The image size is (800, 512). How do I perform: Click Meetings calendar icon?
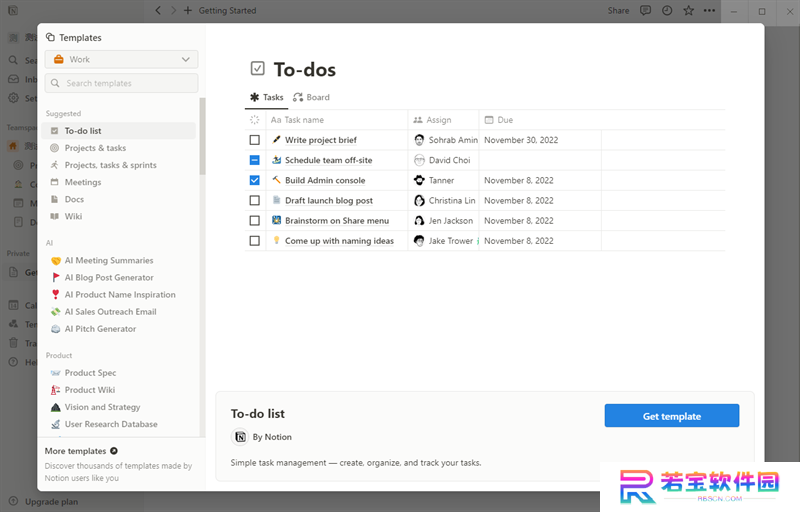pos(55,182)
